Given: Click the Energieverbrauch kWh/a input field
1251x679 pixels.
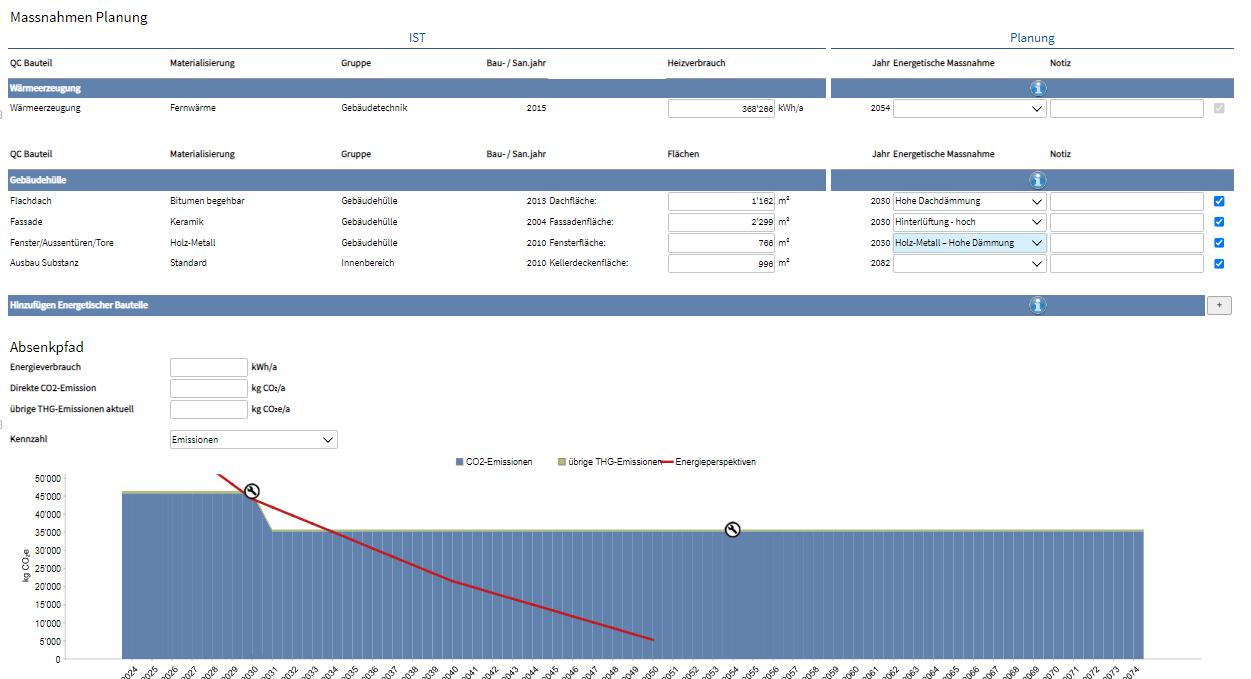Looking at the screenshot, I should [x=208, y=367].
